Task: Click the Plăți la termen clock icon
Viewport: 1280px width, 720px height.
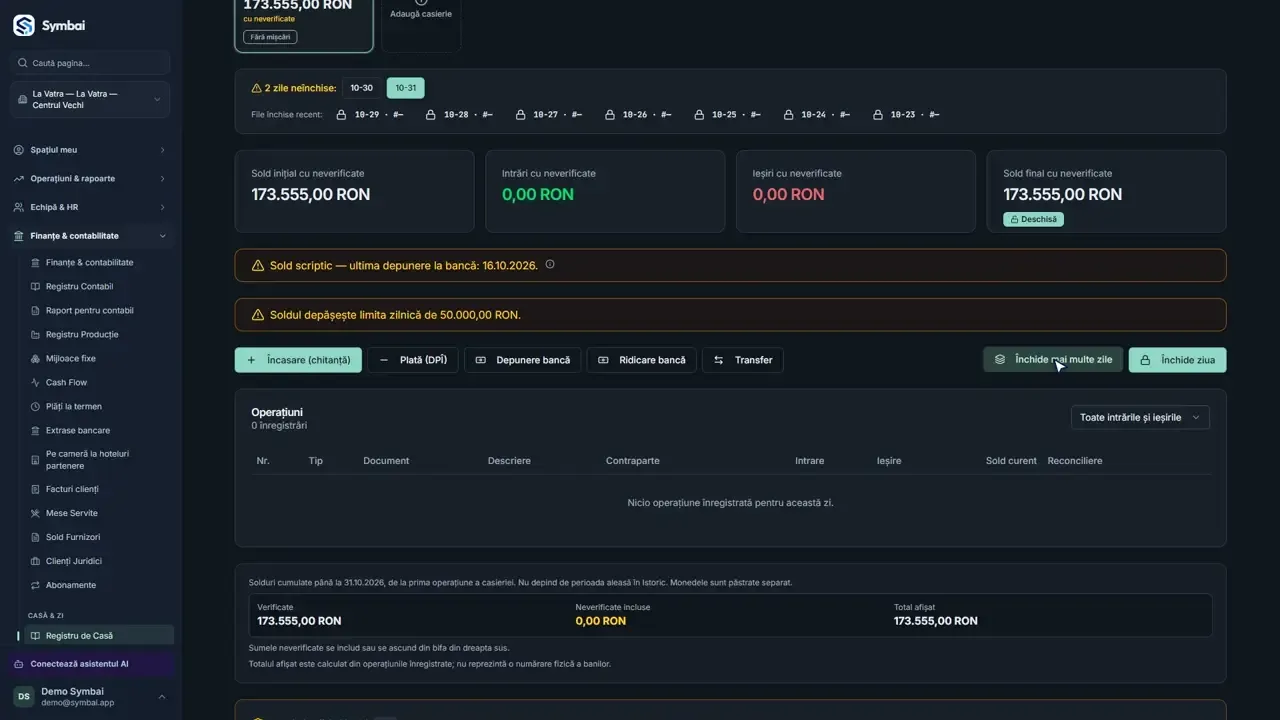Action: [36, 407]
